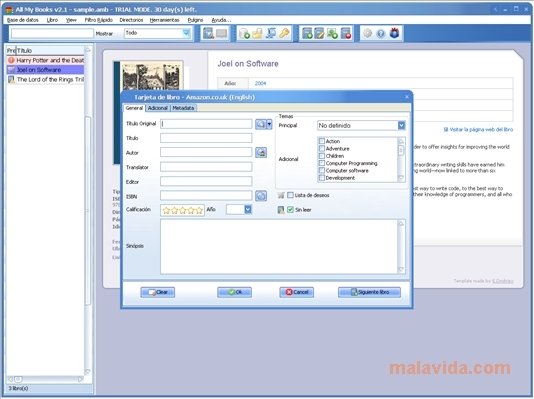This screenshot has height=399, width=534.
Task: Open the Plugins menu
Action: pos(195,20)
